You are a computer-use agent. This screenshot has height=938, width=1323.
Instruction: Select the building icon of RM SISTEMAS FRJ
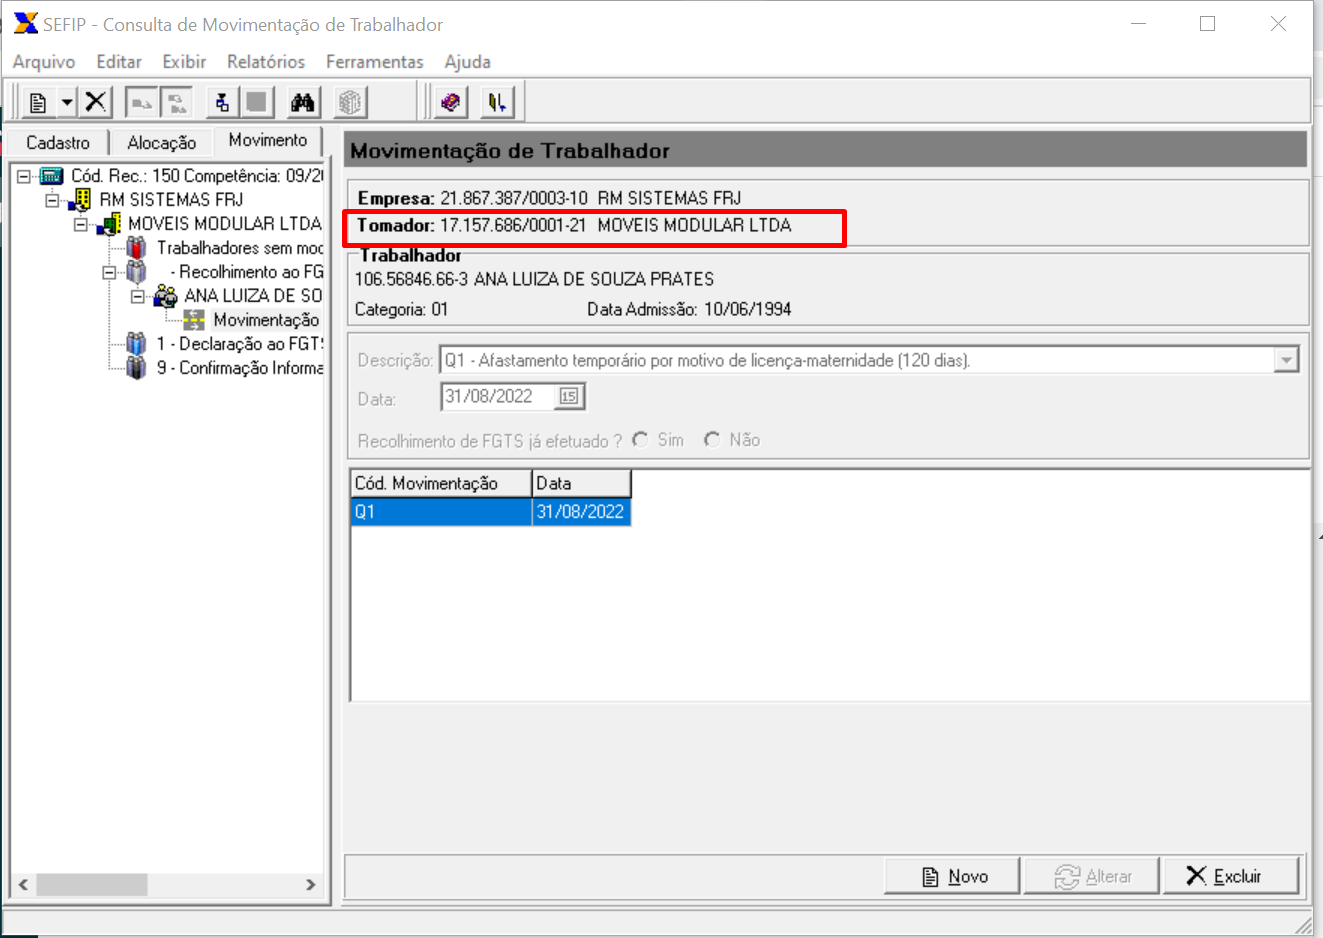coord(81,200)
